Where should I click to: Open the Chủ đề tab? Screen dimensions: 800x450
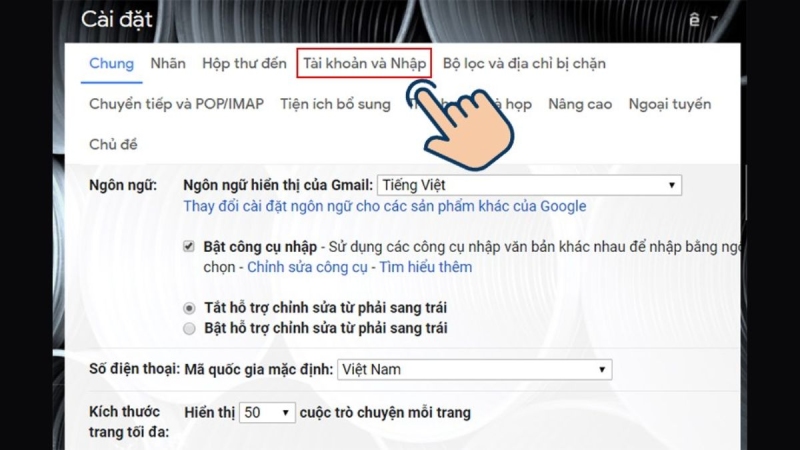click(113, 144)
